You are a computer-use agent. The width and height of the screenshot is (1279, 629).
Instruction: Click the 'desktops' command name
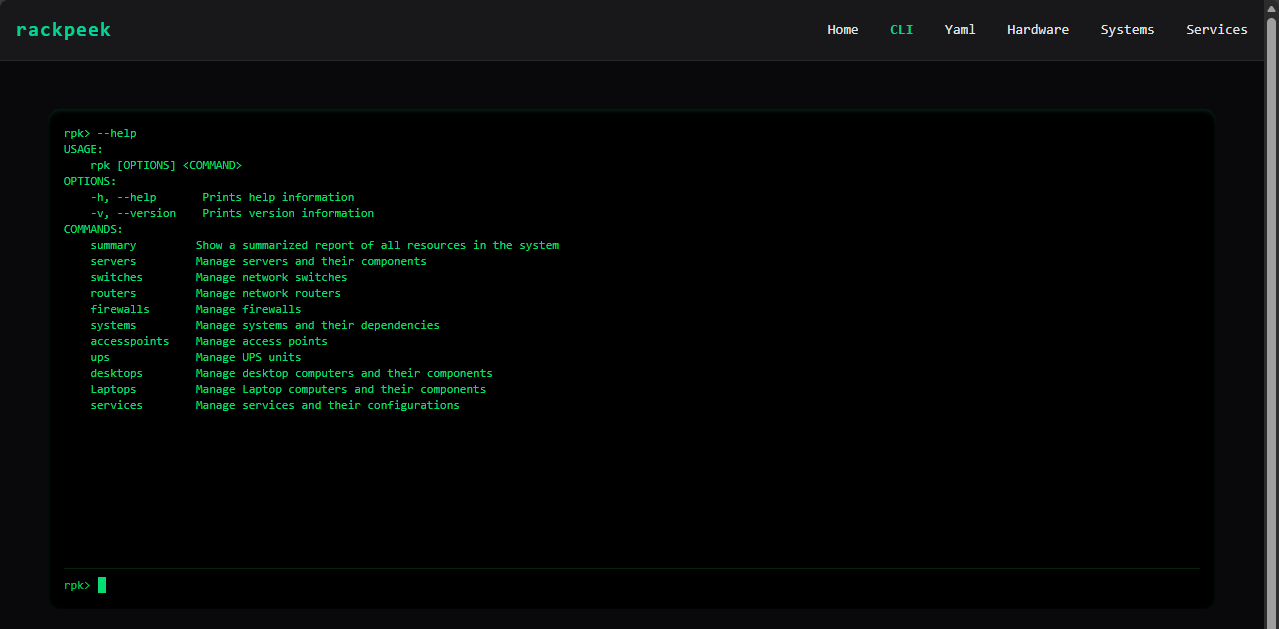(x=116, y=373)
